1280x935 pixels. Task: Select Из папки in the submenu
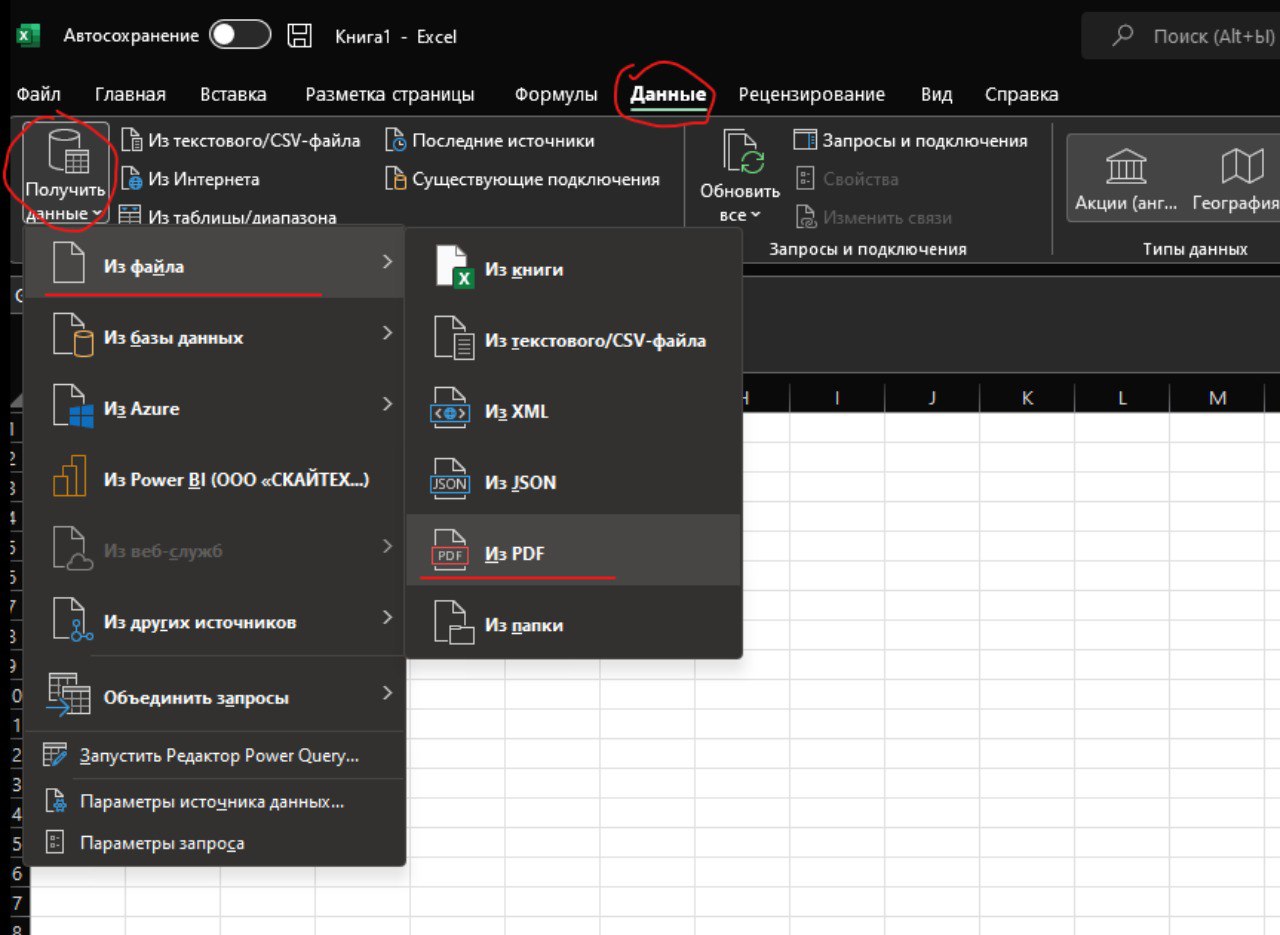(x=573, y=624)
